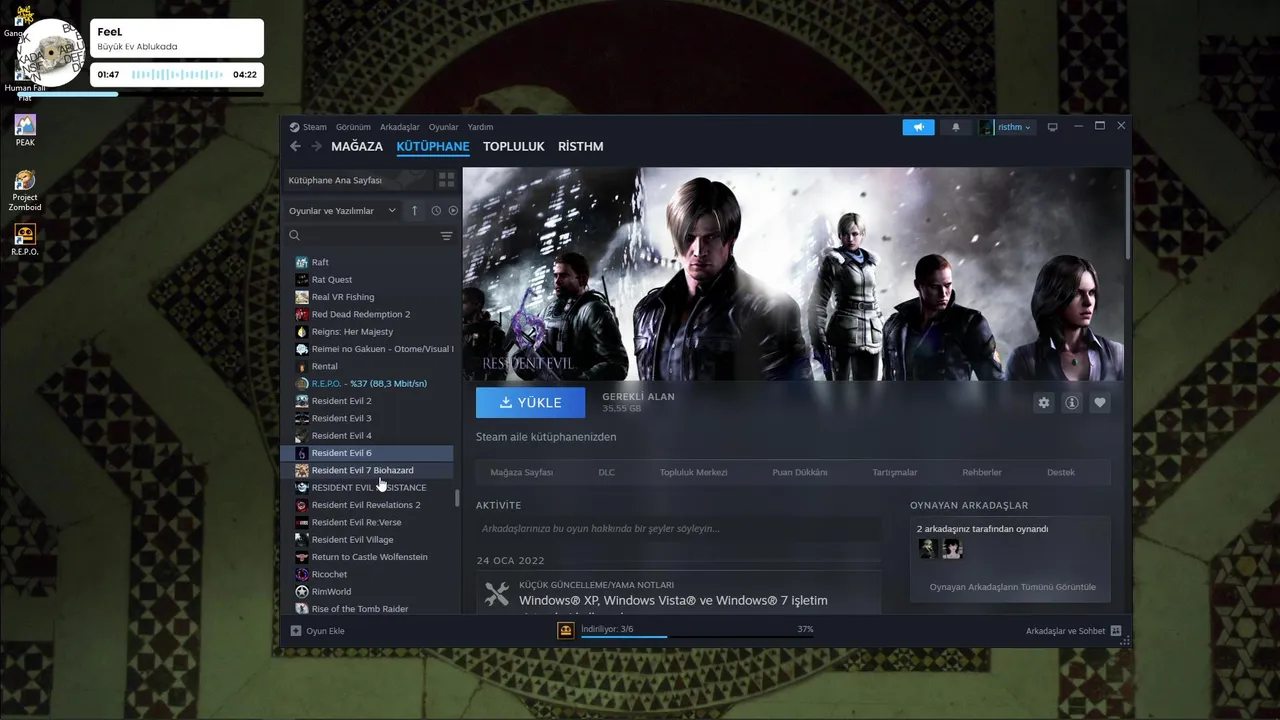This screenshot has width=1280, height=720.
Task: Open the Arkadaşlar menu
Action: 400,127
